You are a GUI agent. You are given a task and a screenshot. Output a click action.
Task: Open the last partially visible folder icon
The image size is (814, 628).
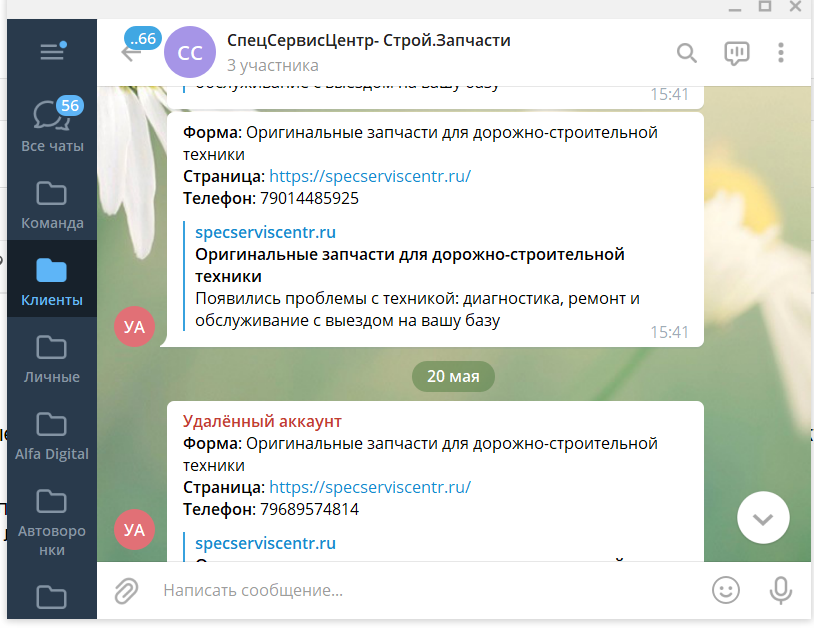(x=51, y=597)
